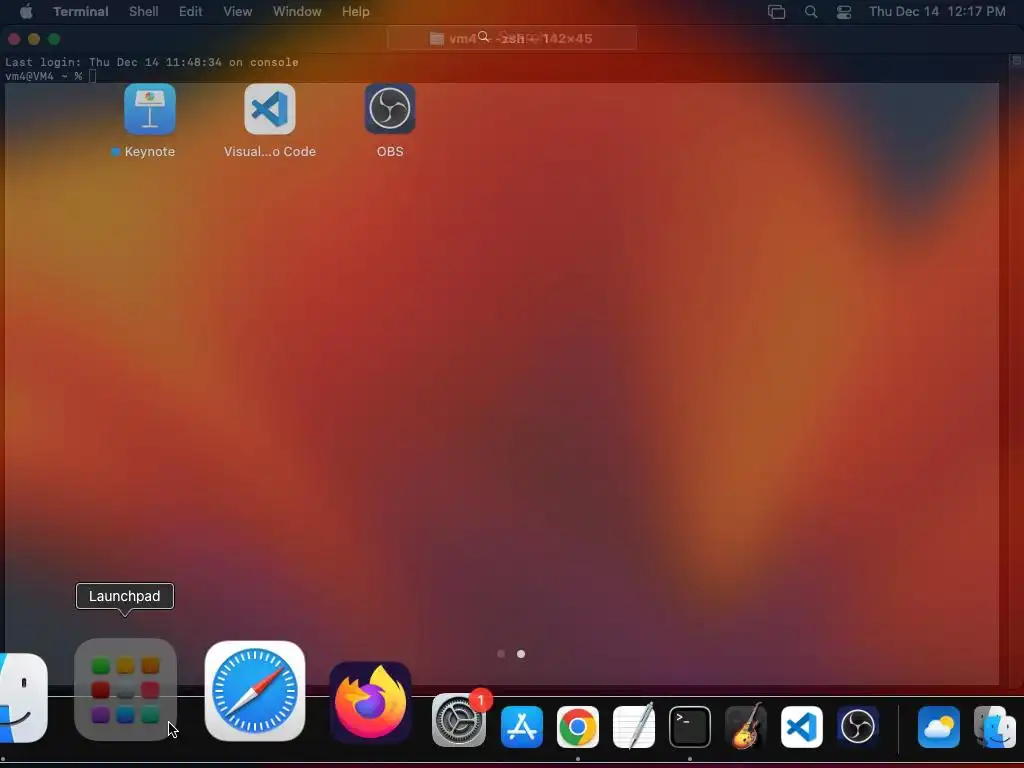The image size is (1024, 768).
Task: Open Safari from the Dock
Action: point(255,691)
